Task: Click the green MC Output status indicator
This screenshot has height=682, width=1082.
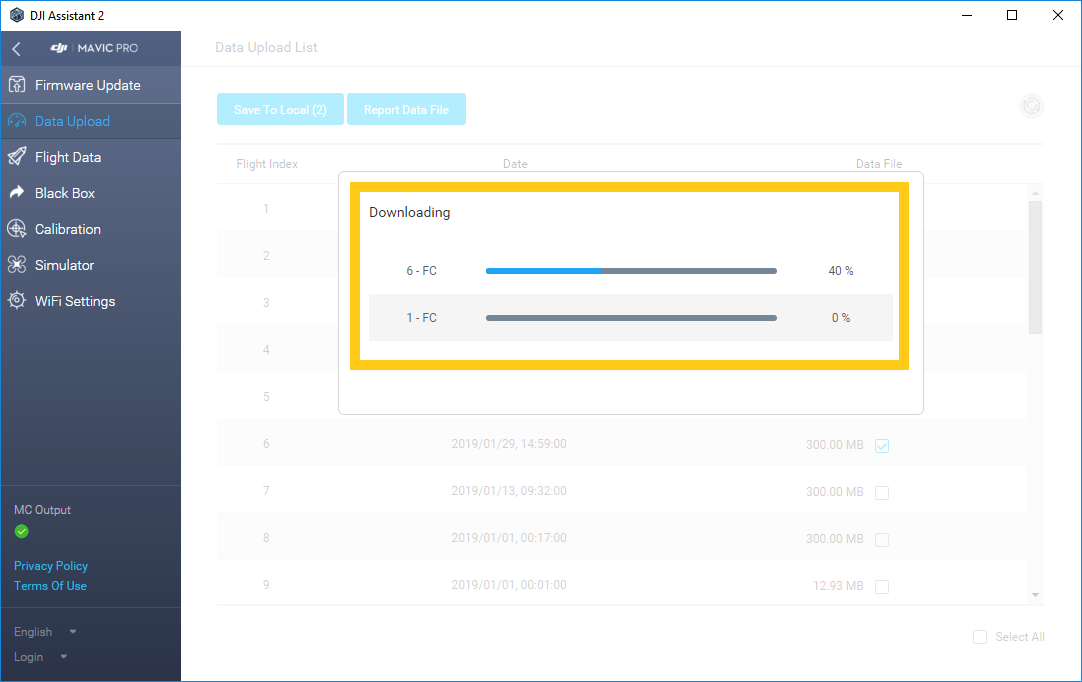Action: (21, 531)
